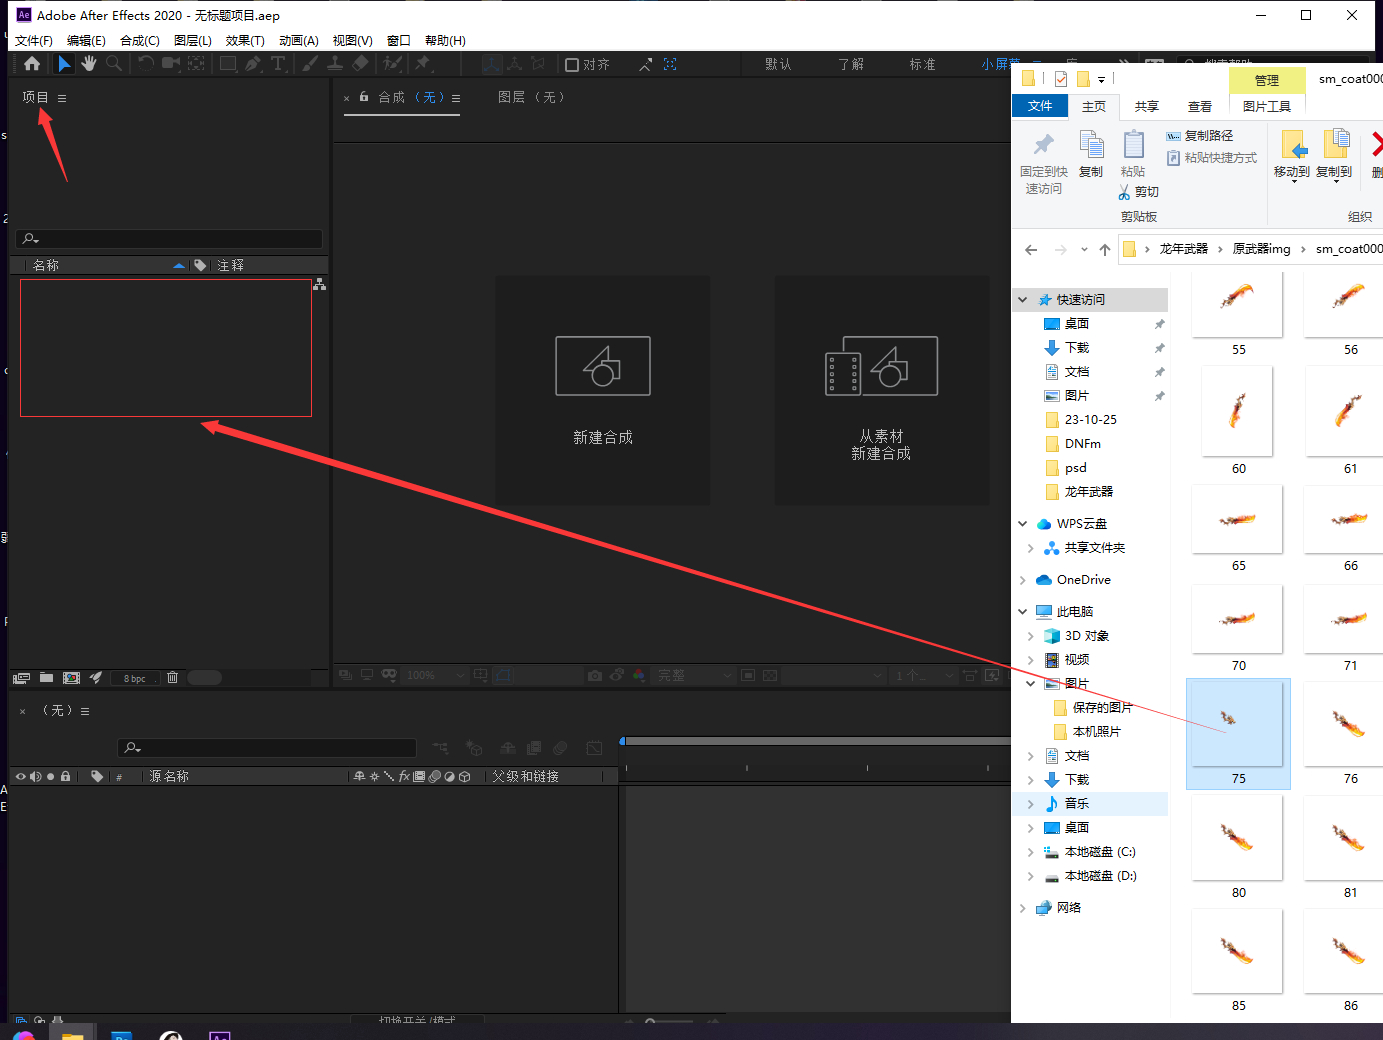
Task: Click the 8 bpc color depth setting
Action: (135, 678)
